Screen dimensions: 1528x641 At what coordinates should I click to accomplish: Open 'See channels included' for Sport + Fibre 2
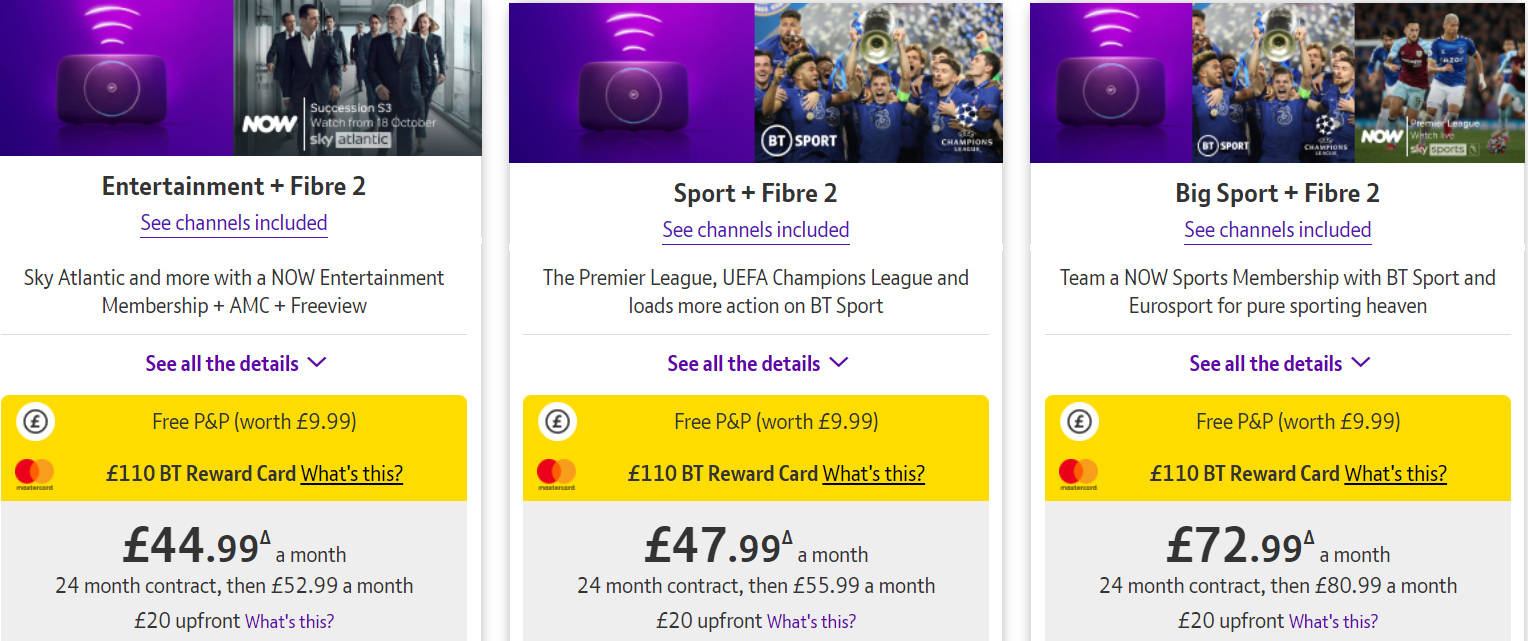[756, 230]
